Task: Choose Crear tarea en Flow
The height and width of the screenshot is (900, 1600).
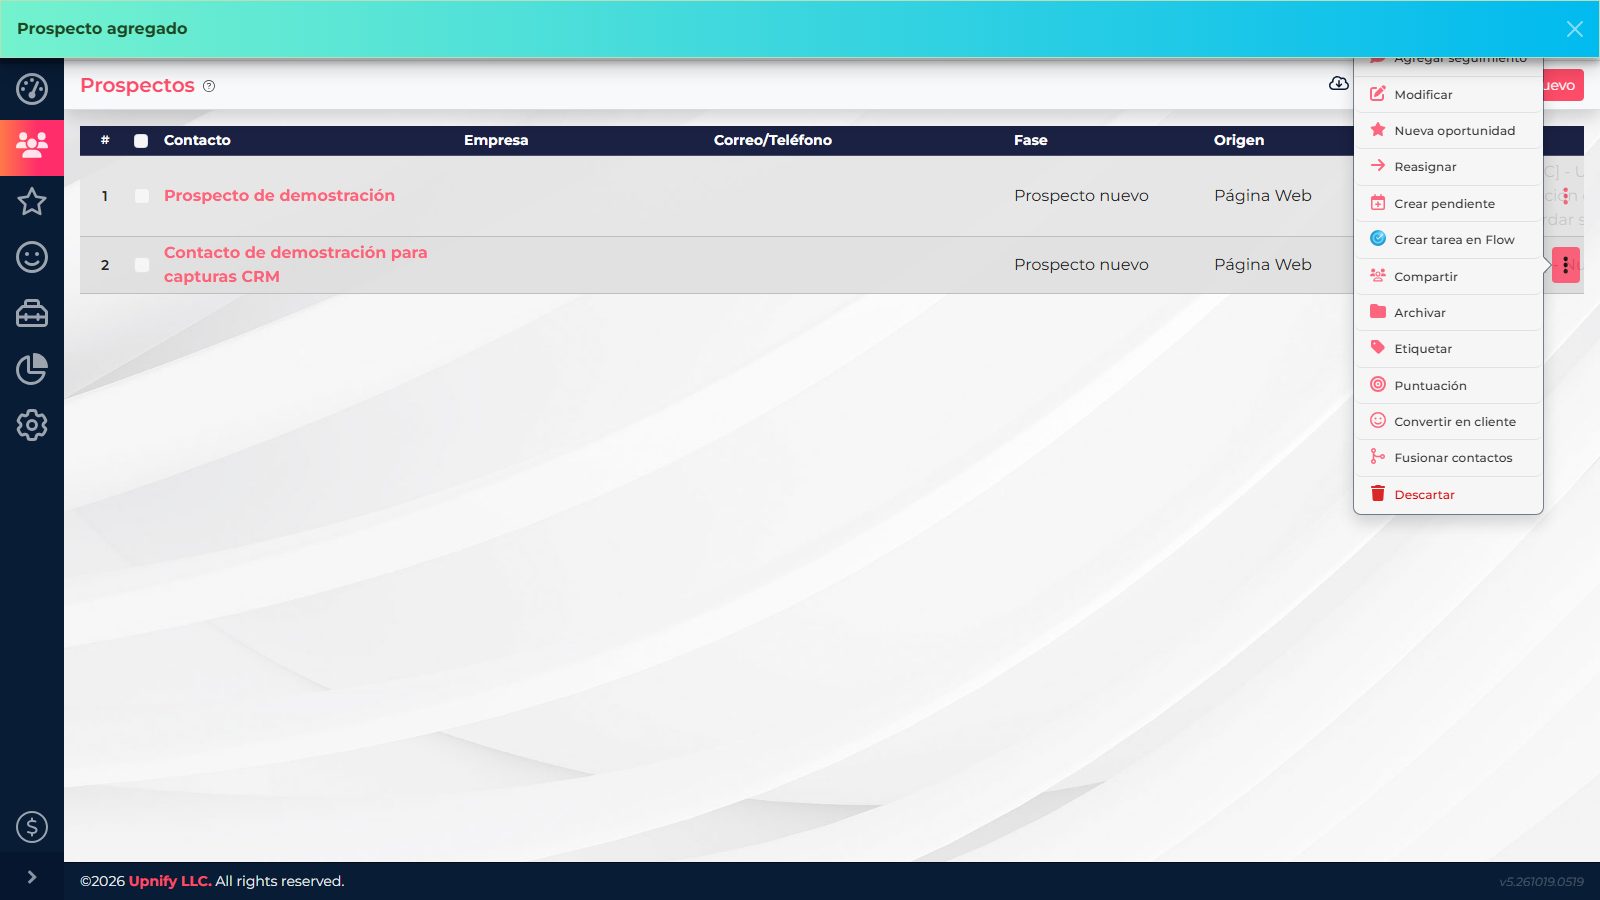Action: 1448,240
